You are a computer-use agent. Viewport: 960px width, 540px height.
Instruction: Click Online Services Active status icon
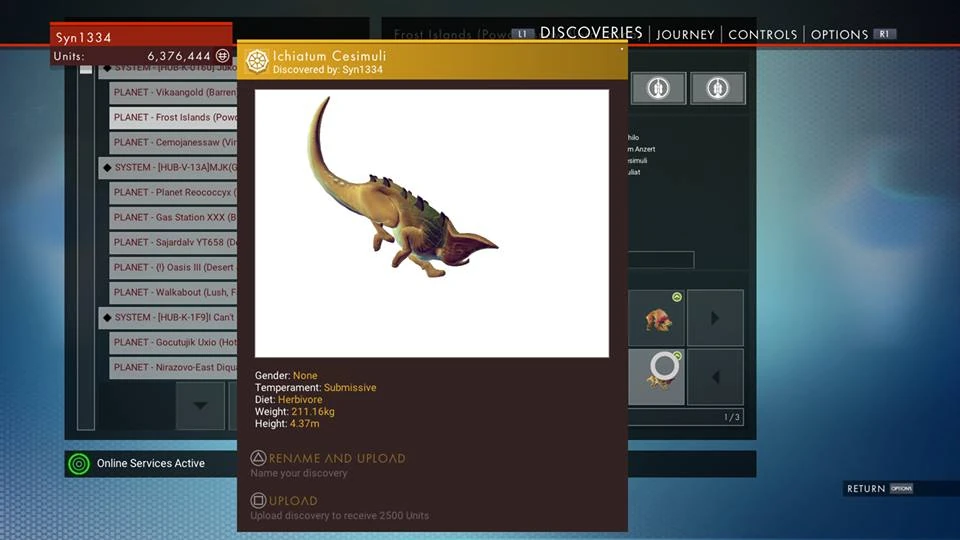click(x=78, y=463)
